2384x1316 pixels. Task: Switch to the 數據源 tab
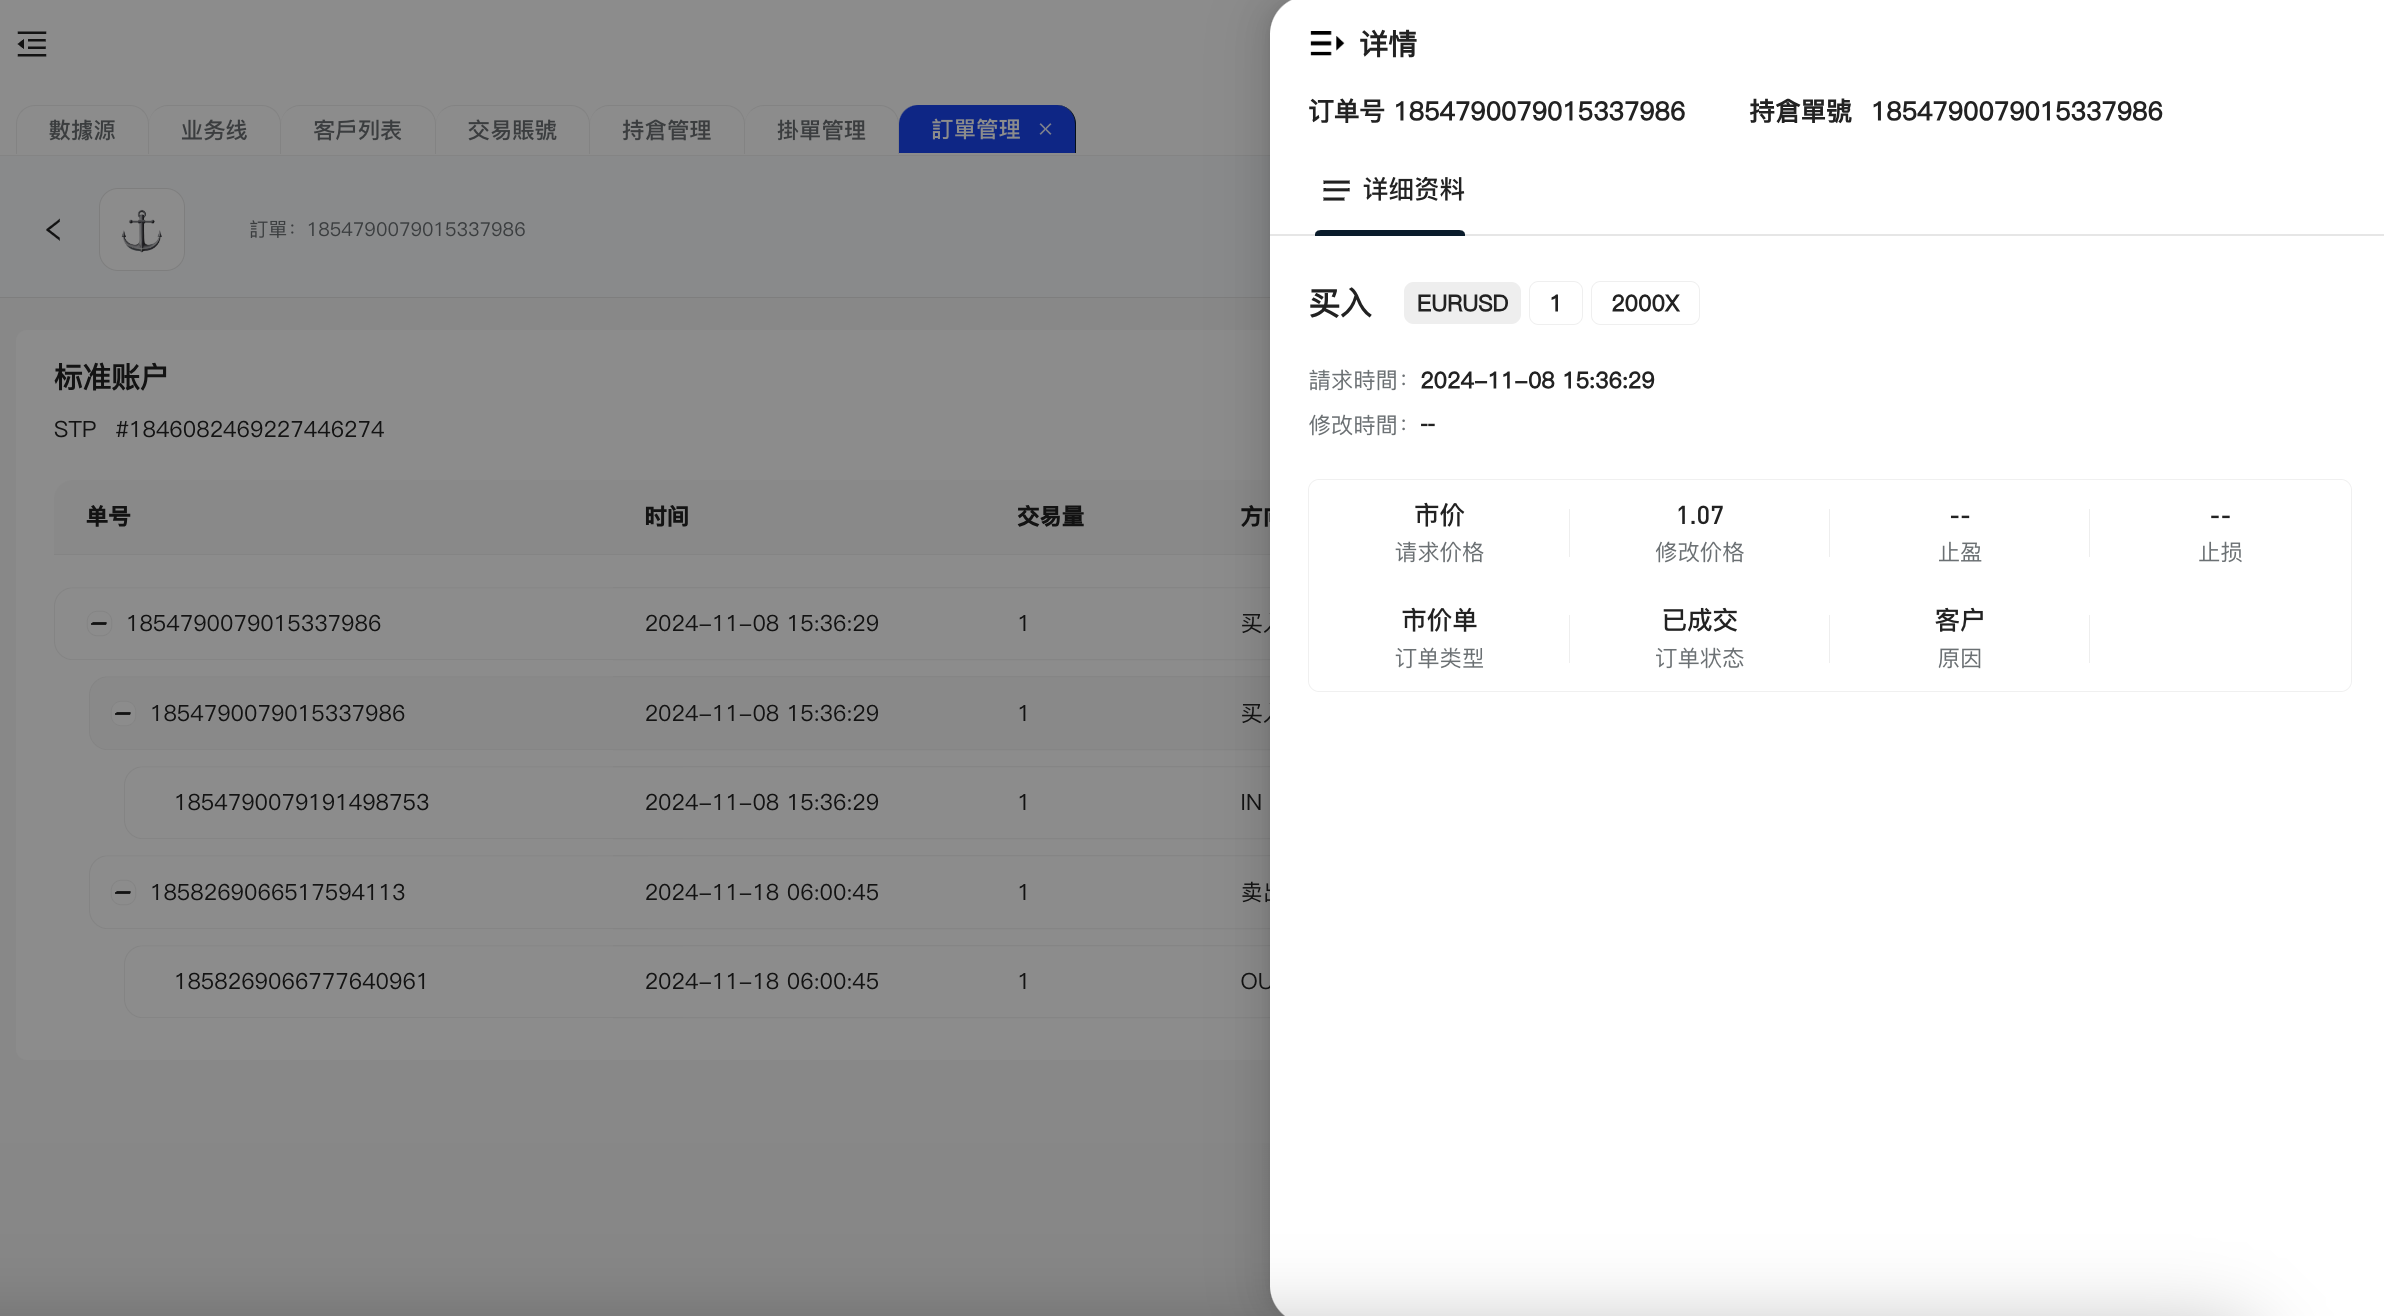(82, 130)
